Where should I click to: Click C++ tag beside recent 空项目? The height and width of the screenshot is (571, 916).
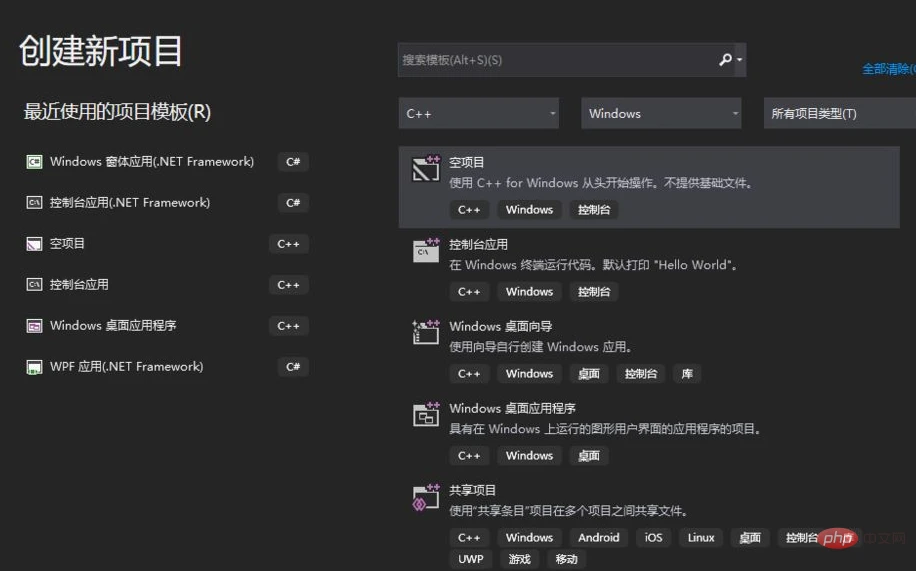[289, 244]
